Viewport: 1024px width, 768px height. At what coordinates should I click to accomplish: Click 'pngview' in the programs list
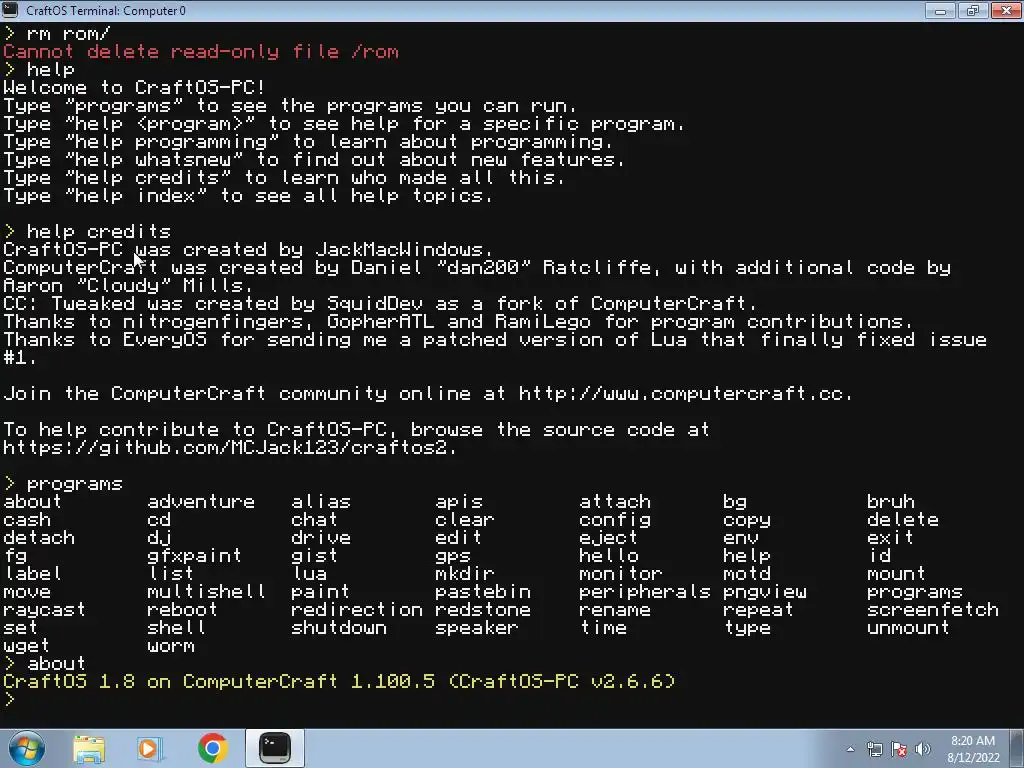tap(765, 592)
